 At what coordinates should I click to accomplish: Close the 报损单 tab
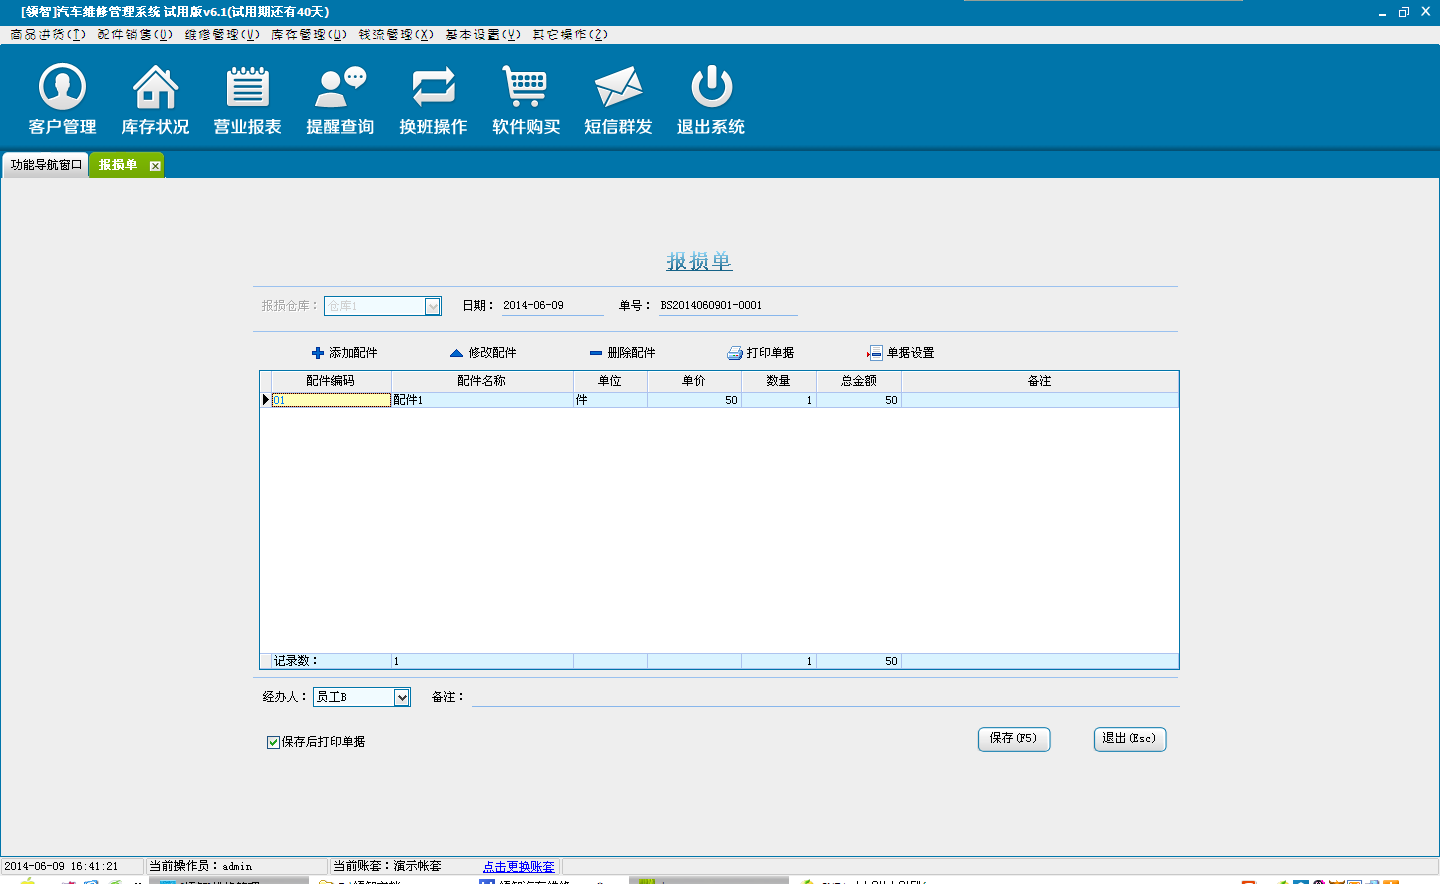(155, 166)
